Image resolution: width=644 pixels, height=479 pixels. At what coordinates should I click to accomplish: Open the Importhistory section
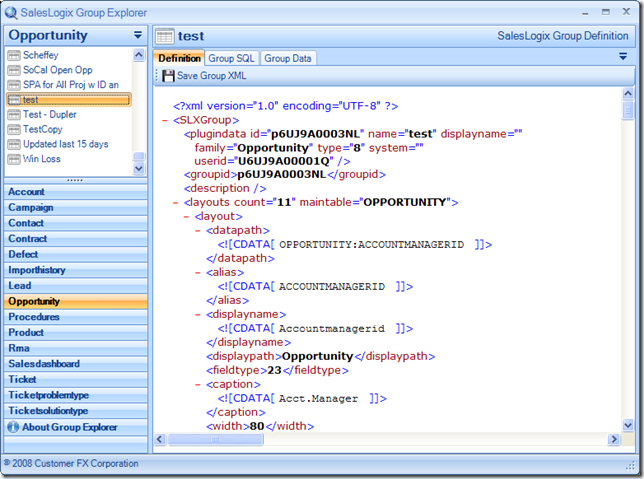[76, 270]
